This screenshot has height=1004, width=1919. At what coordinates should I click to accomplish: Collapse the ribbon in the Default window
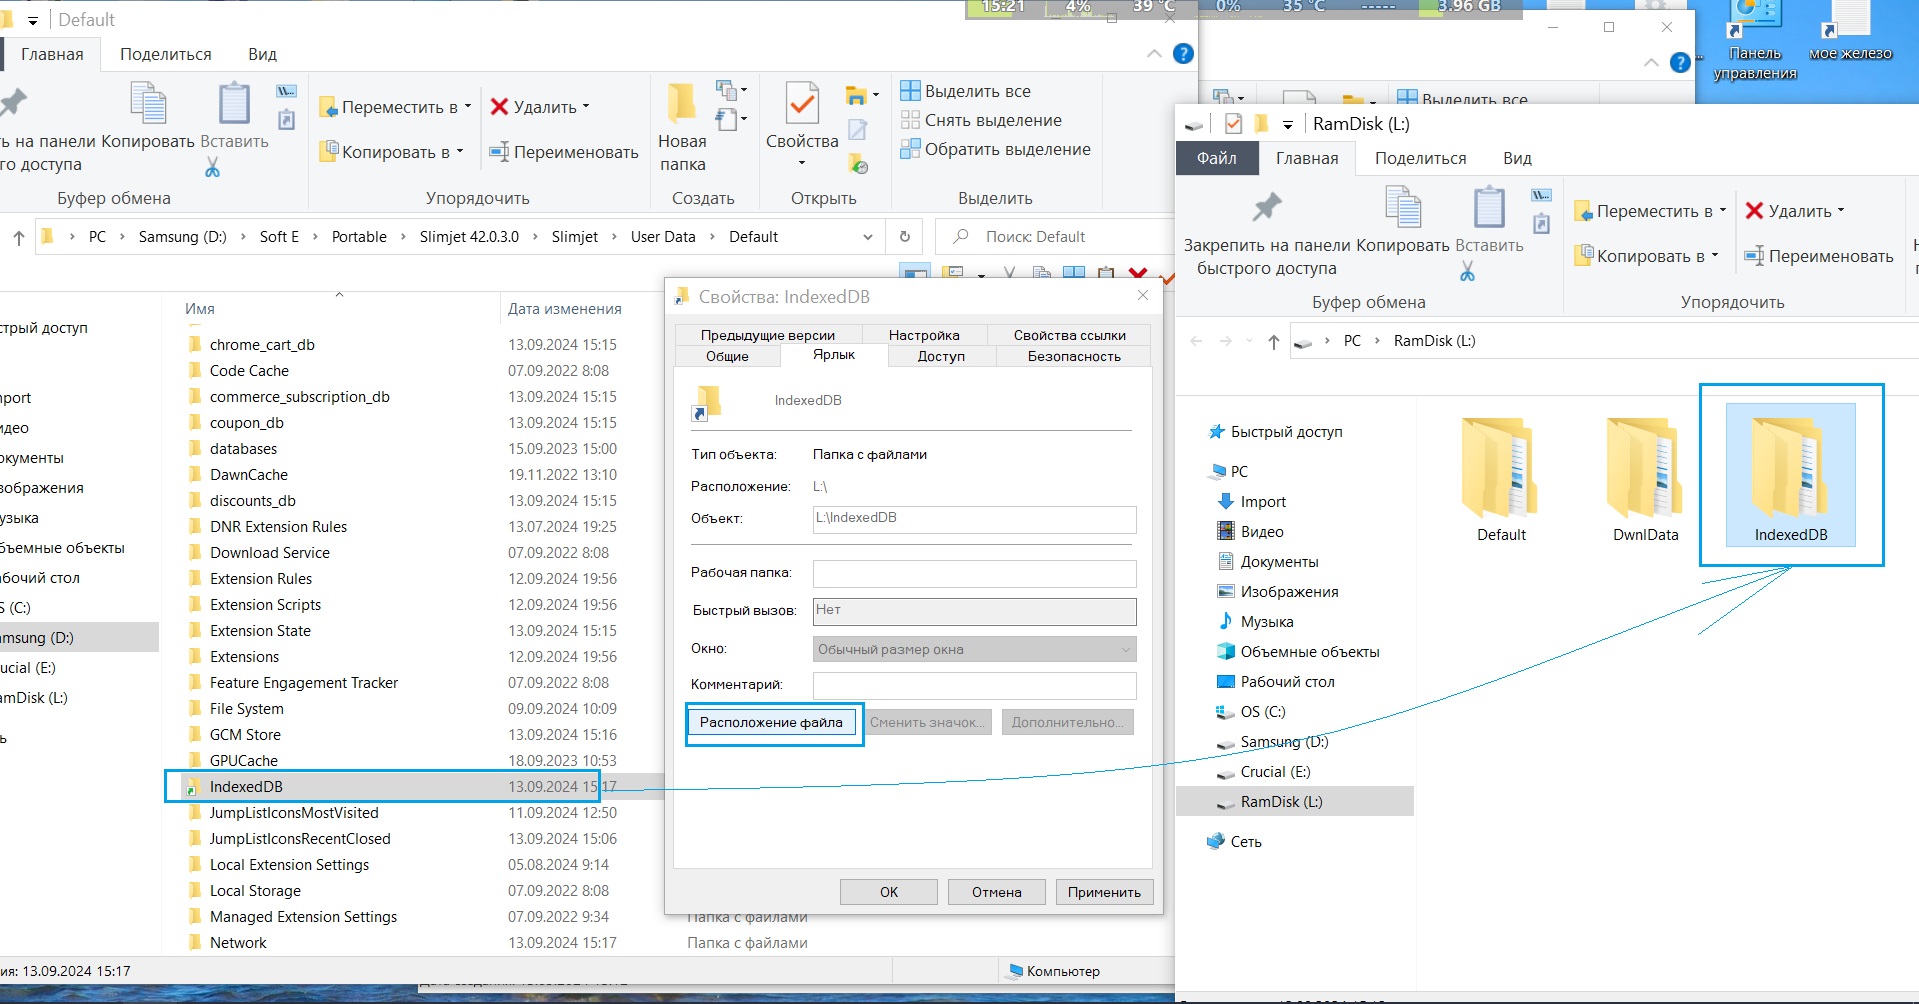(x=1154, y=54)
